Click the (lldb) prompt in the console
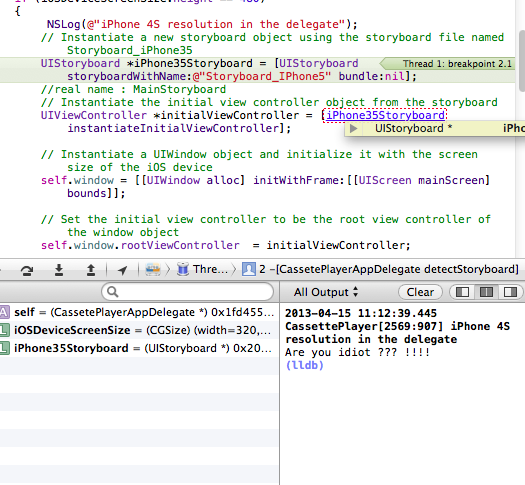The image size is (525, 485). 304,365
